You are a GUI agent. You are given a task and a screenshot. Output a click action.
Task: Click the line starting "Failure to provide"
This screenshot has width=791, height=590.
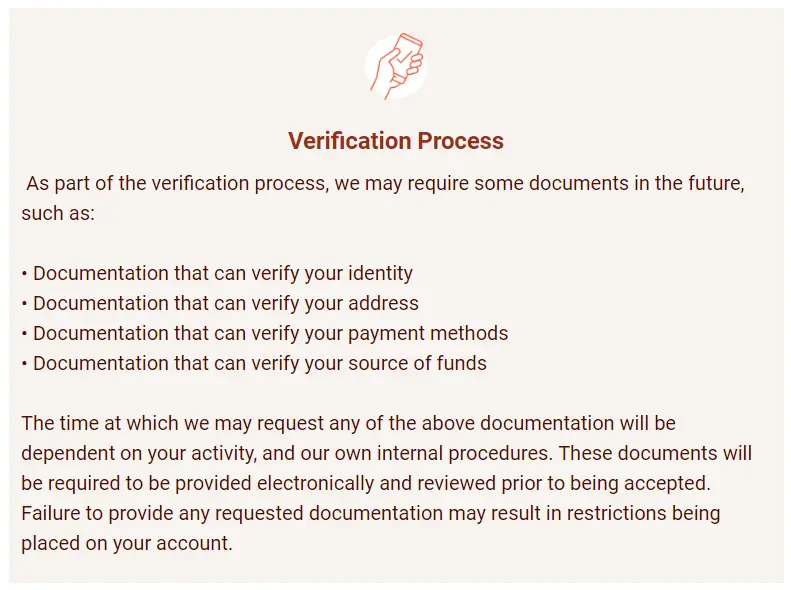371,513
